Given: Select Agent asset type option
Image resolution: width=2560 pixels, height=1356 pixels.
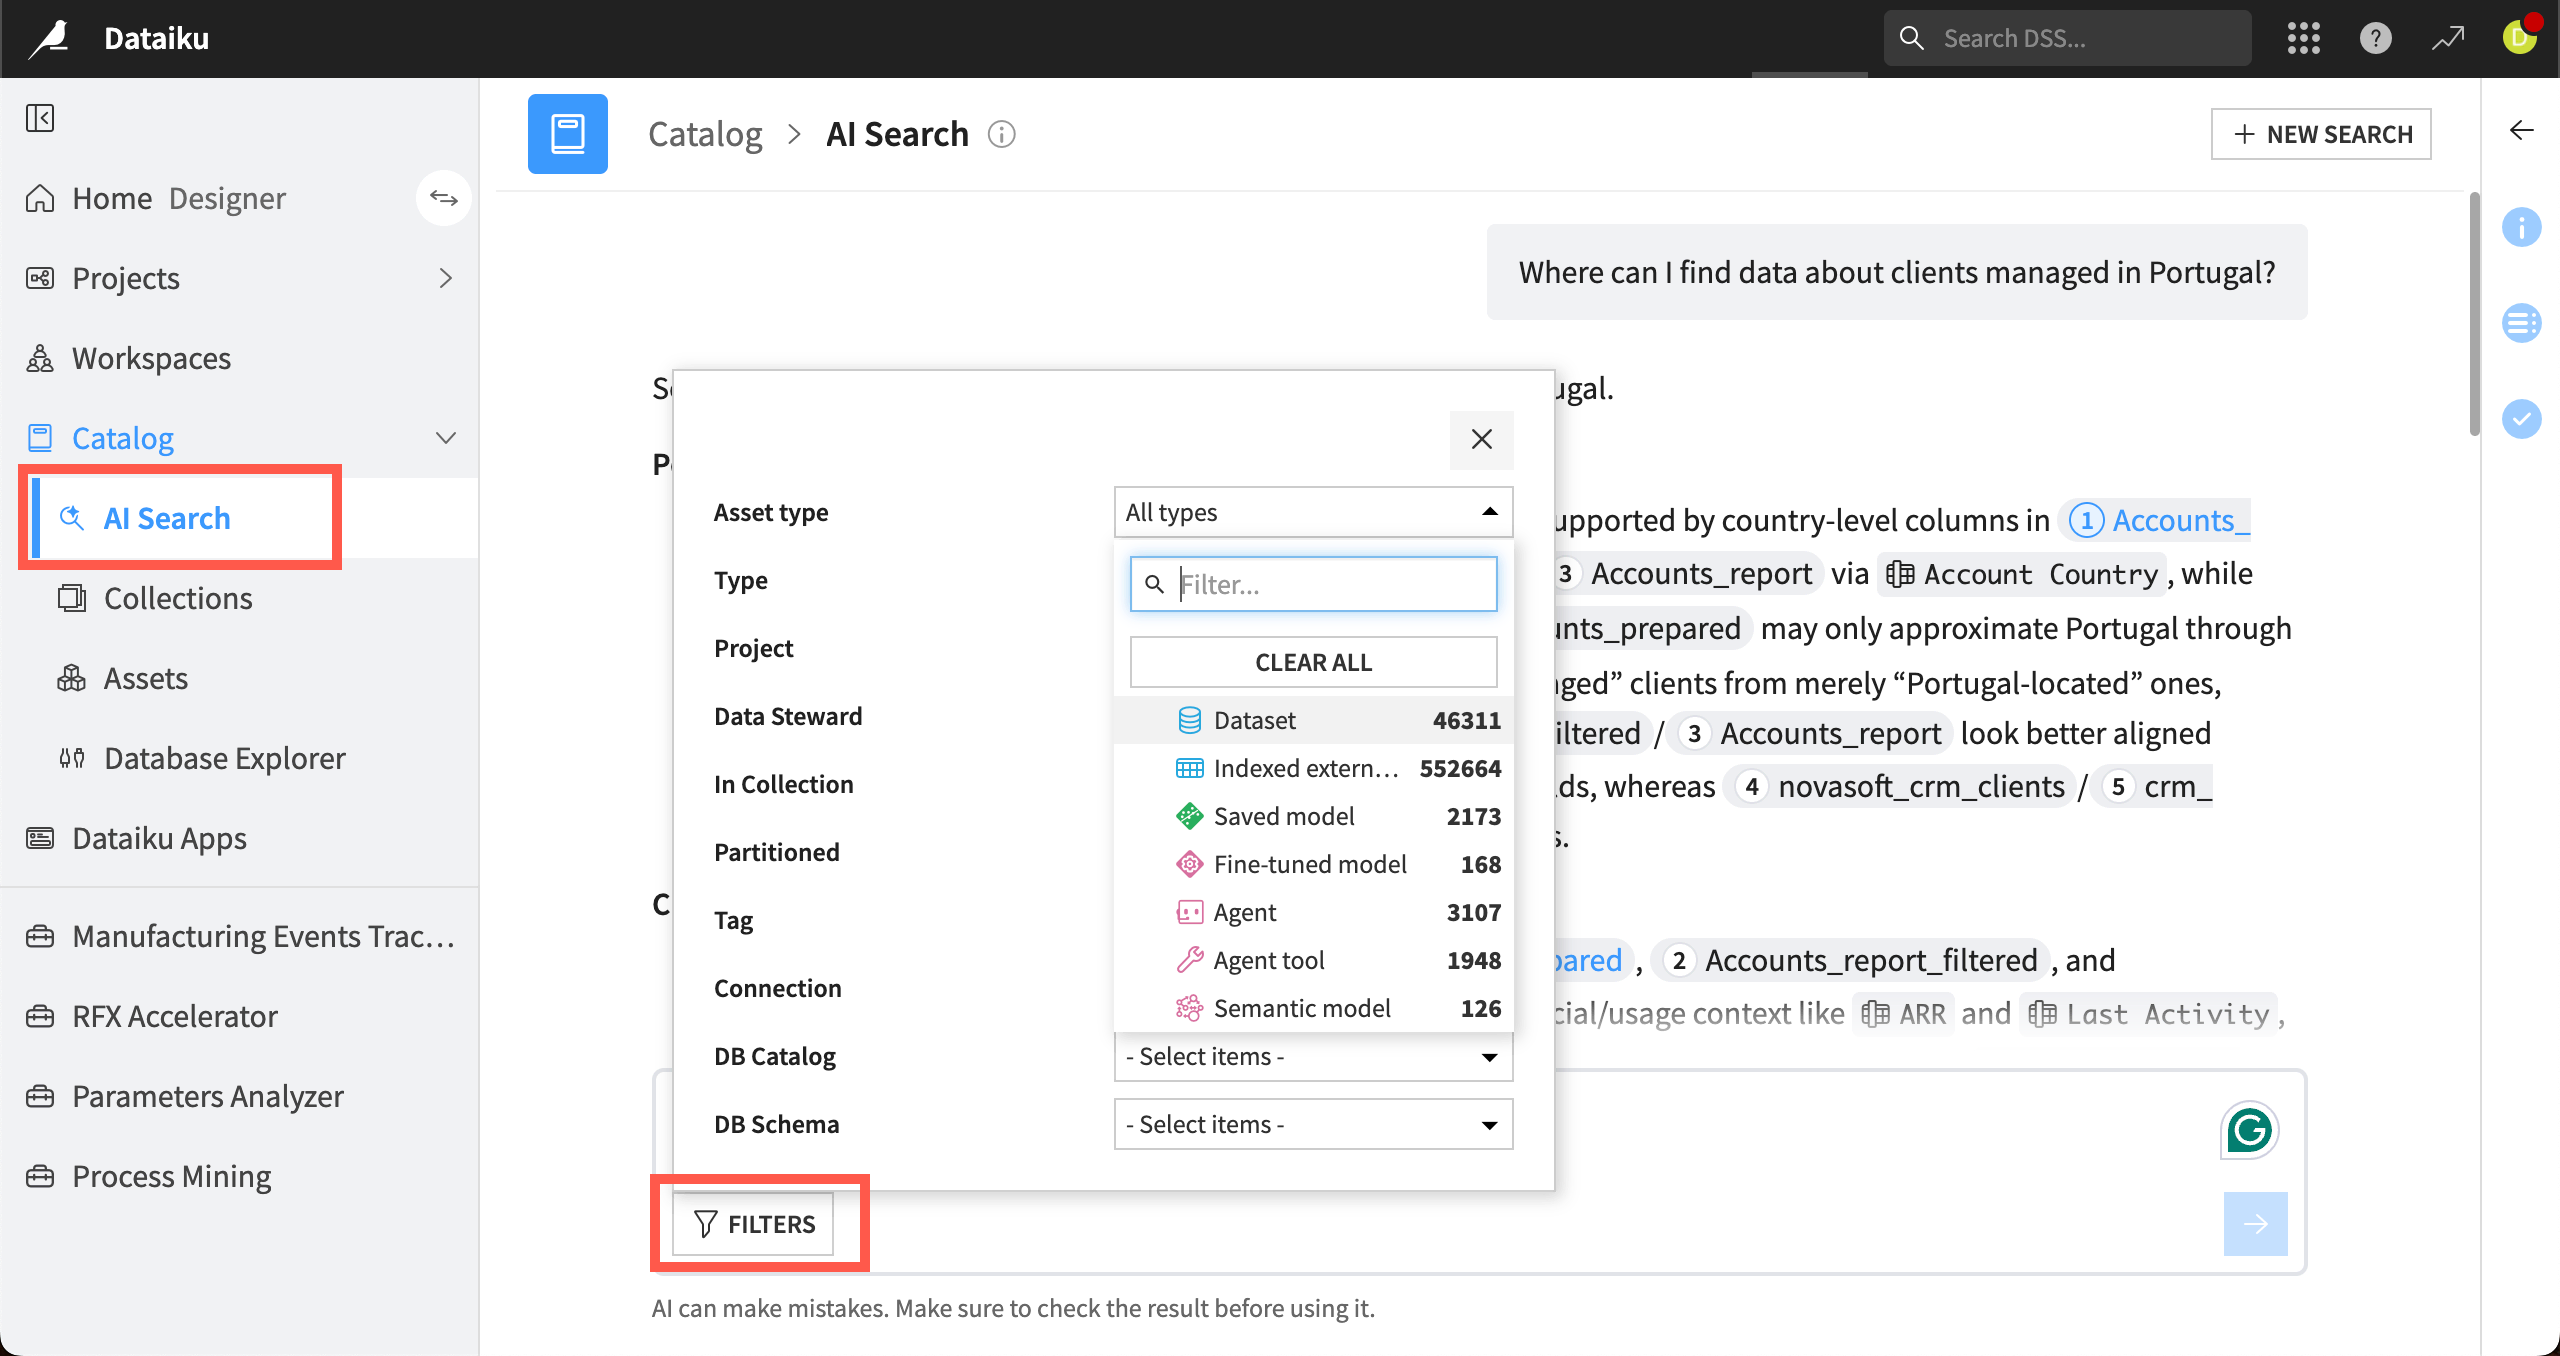Looking at the screenshot, I should point(1313,912).
